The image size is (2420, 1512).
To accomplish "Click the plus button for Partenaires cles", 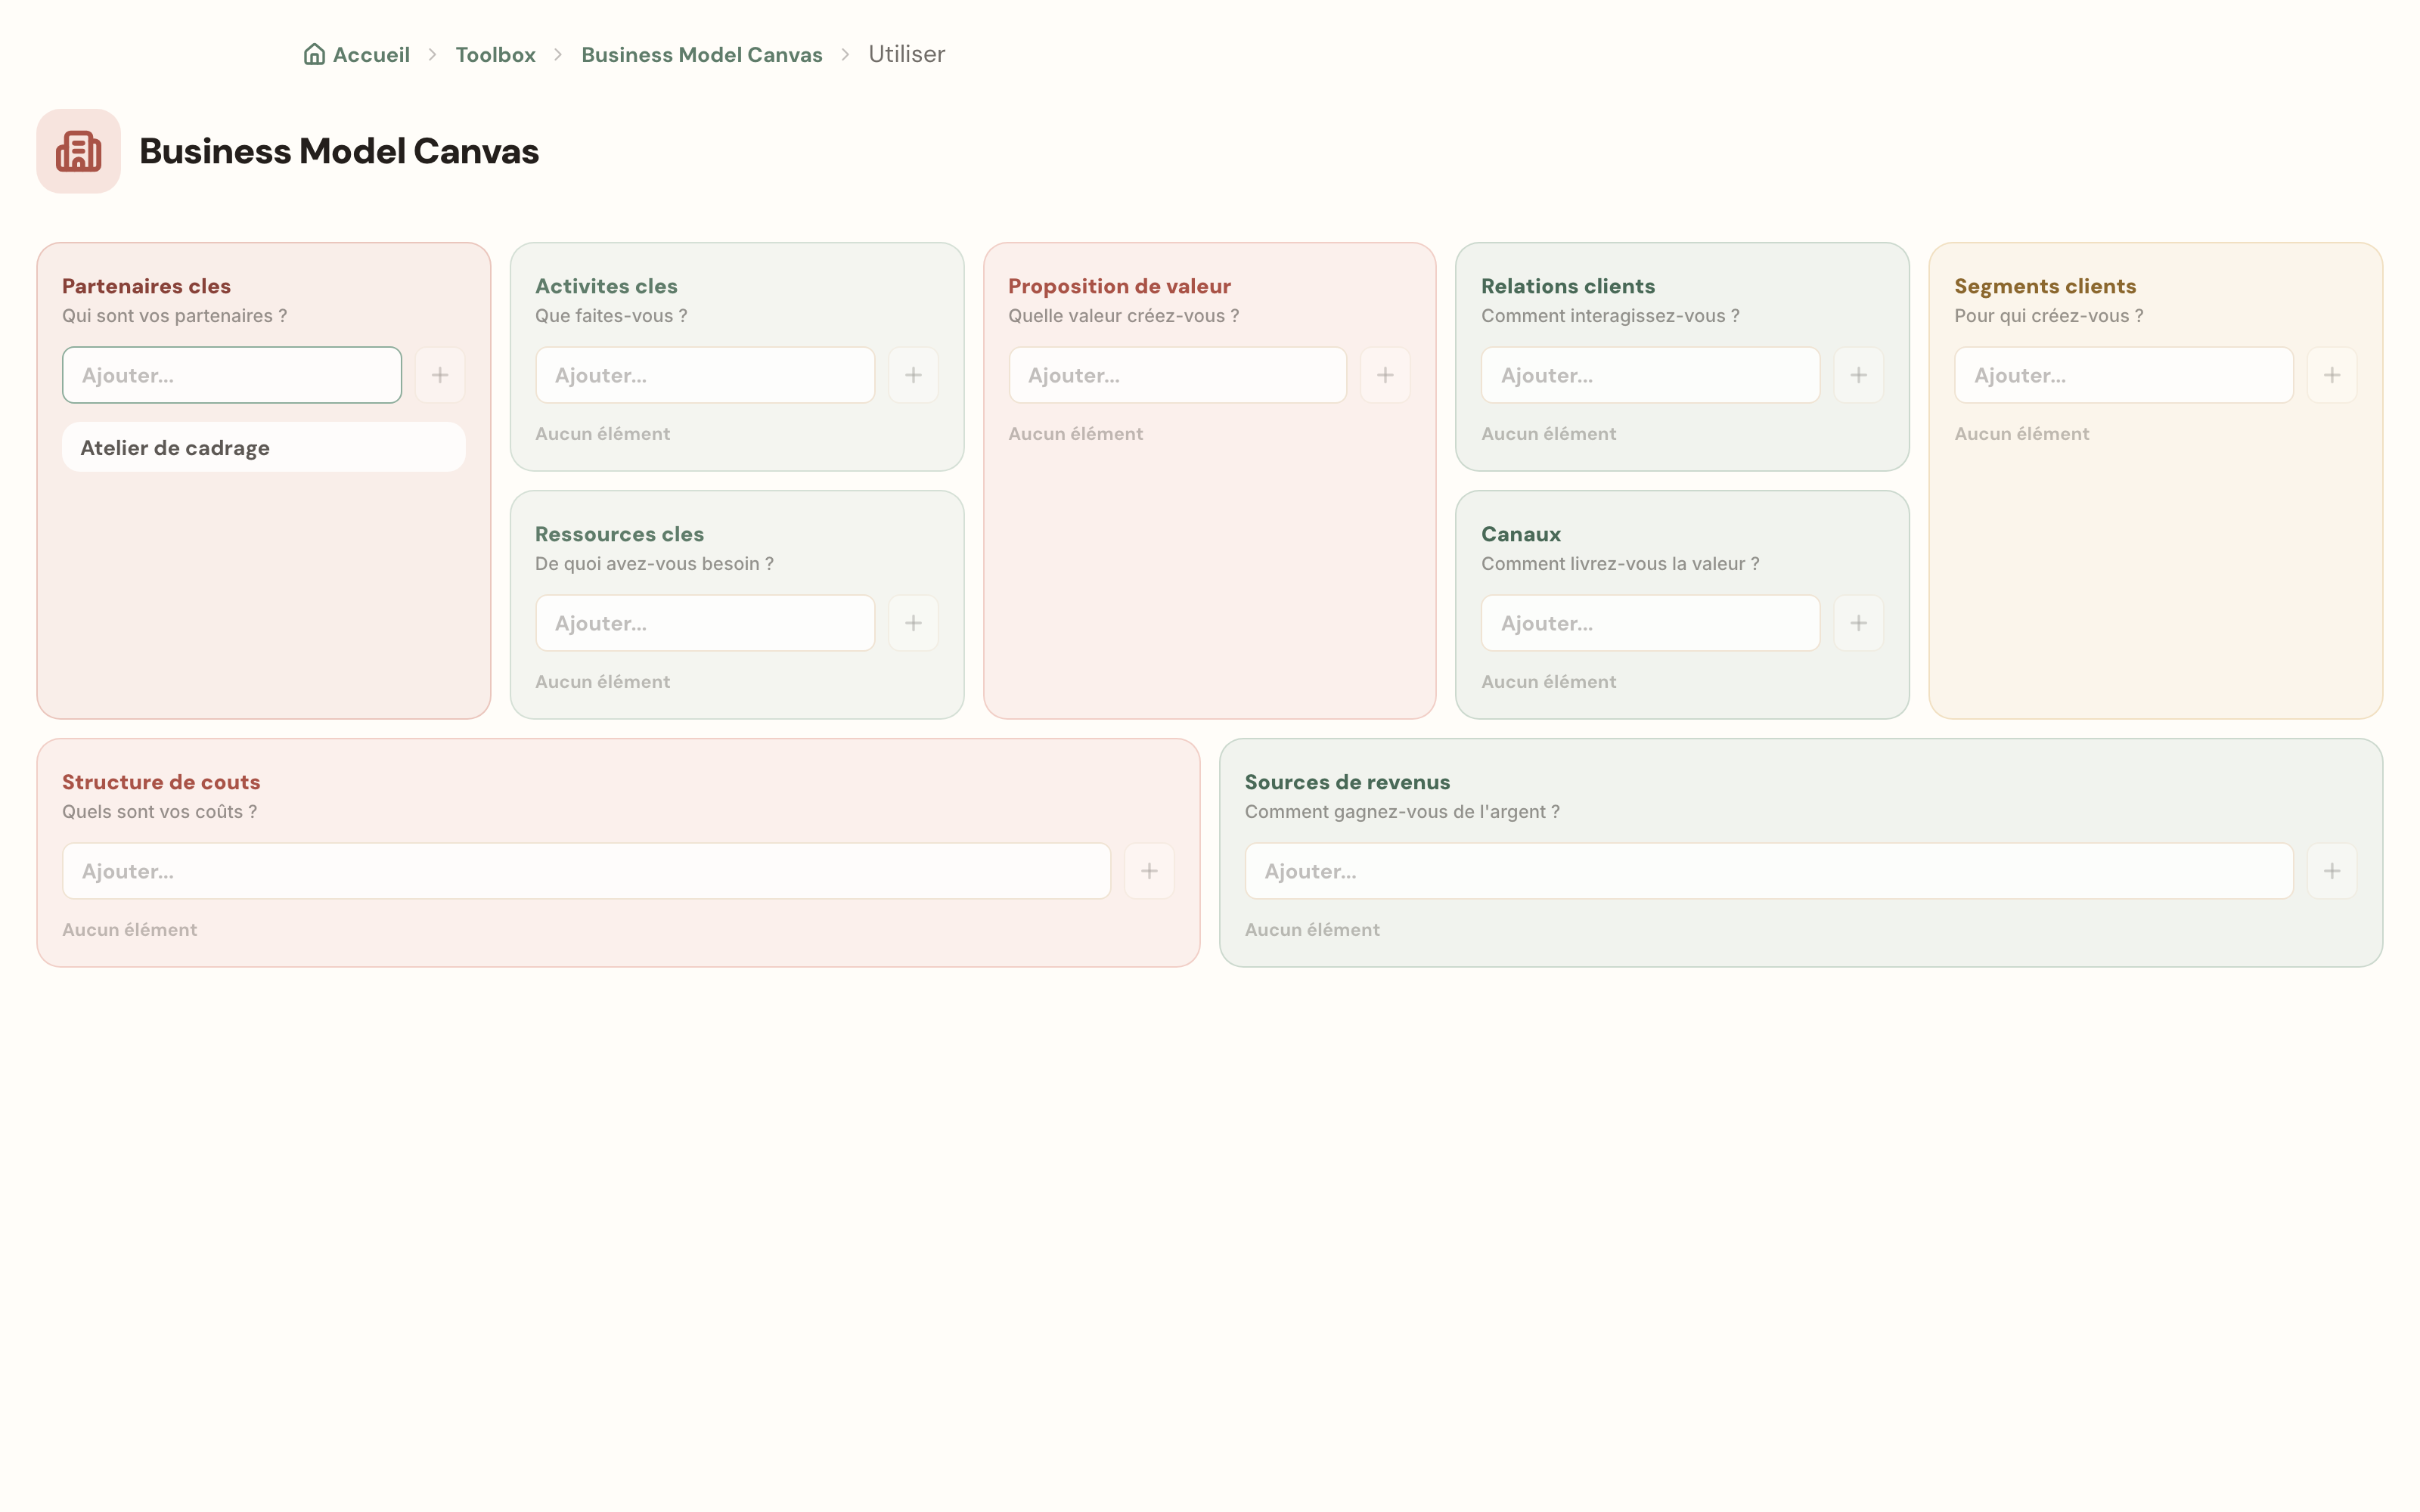I will click(x=440, y=375).
